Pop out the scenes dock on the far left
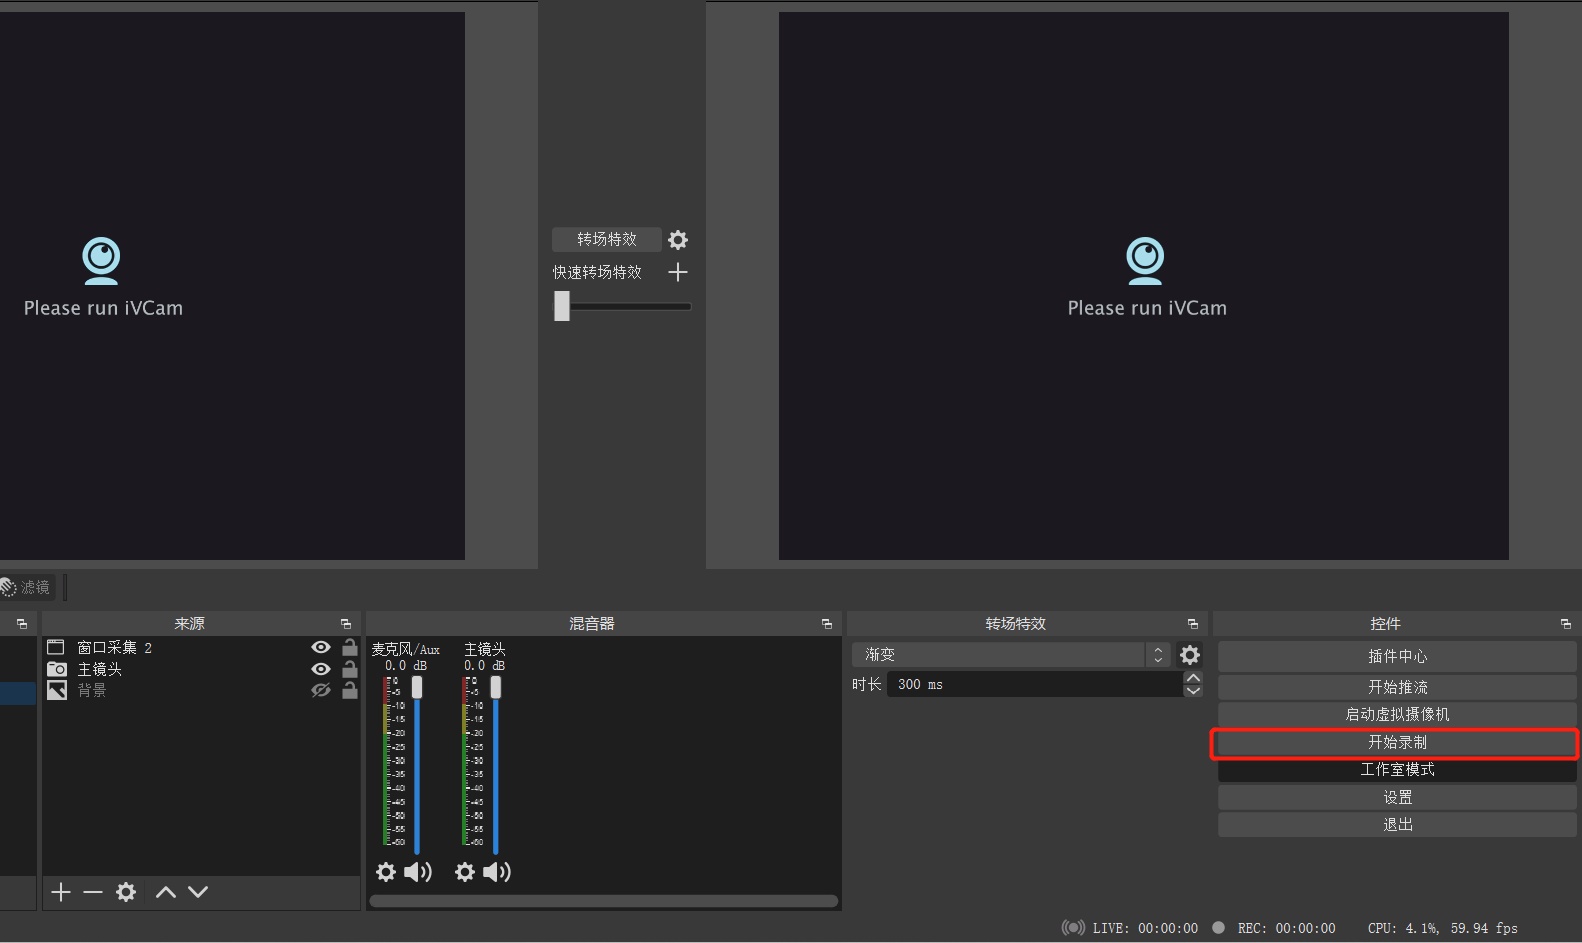The image size is (1582, 943). [22, 624]
